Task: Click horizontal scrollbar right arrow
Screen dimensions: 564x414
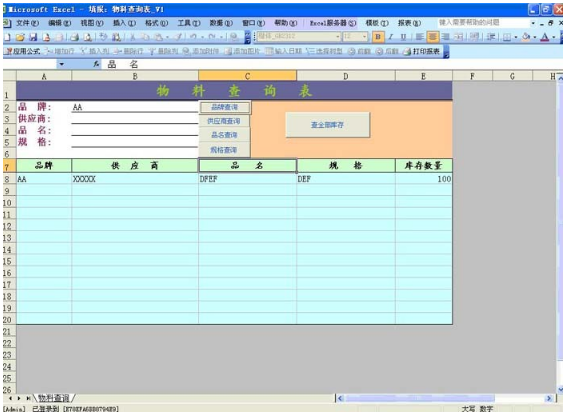Action: 549,398
